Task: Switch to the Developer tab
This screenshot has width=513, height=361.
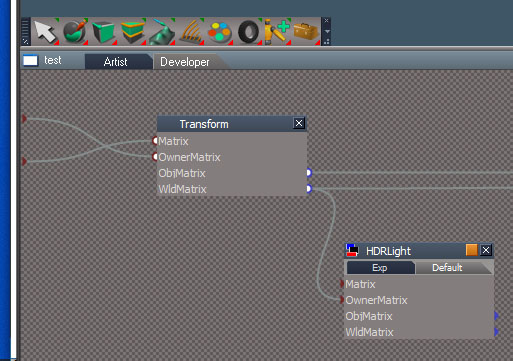Action: coord(185,62)
